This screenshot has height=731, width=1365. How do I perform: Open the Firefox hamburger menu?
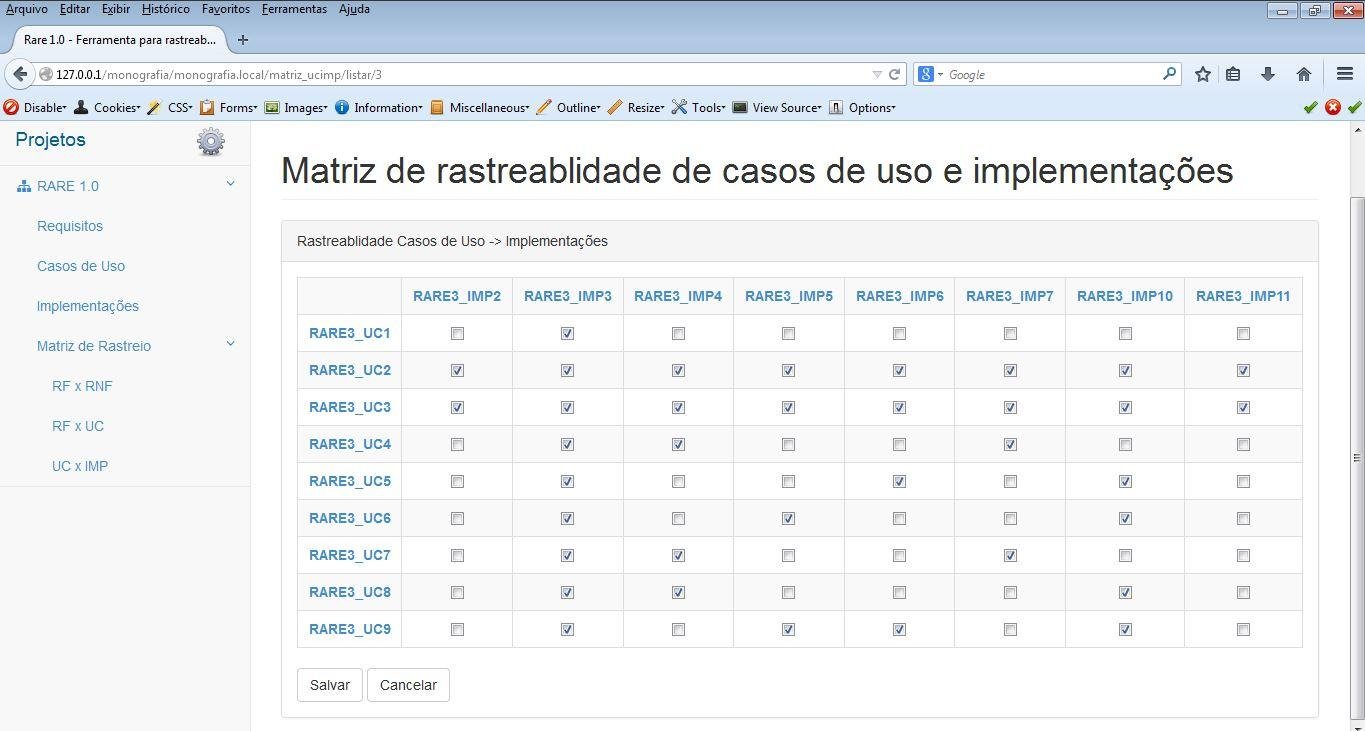point(1345,74)
